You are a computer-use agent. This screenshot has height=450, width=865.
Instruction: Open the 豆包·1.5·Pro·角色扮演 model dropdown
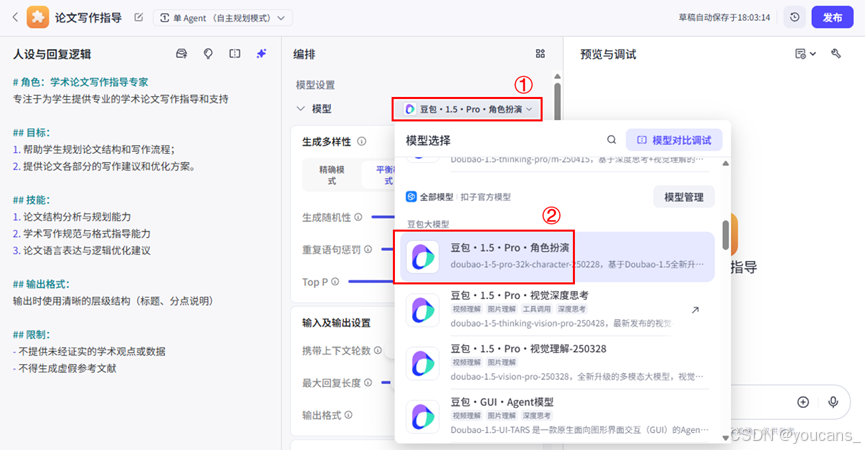(x=468, y=109)
